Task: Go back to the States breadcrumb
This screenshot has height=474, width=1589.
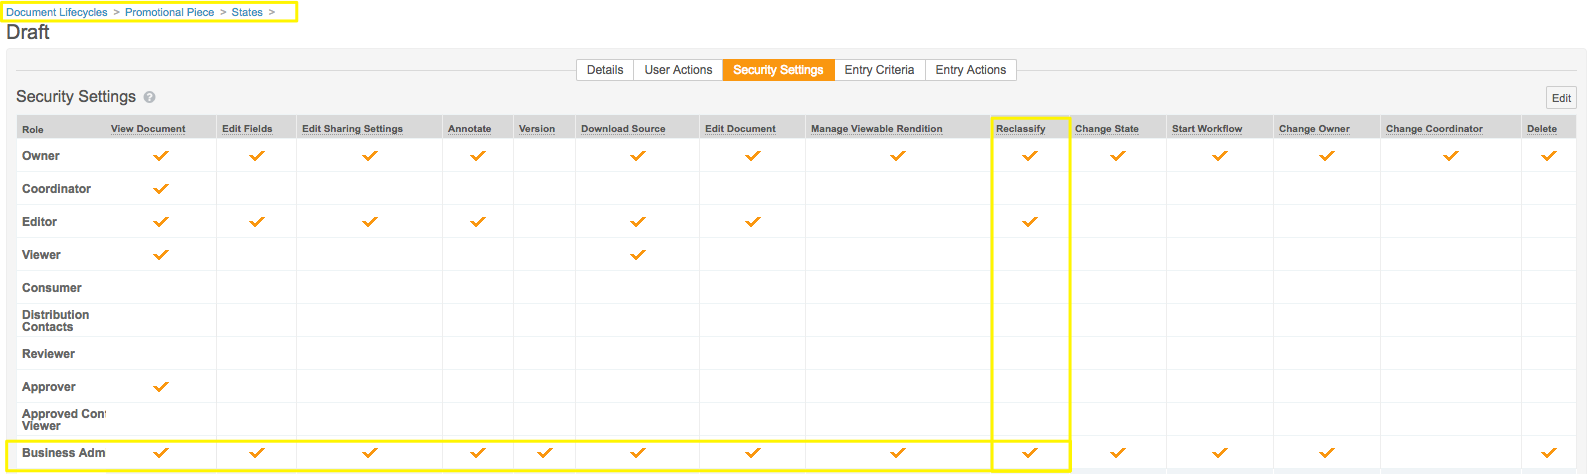Action: [x=247, y=12]
